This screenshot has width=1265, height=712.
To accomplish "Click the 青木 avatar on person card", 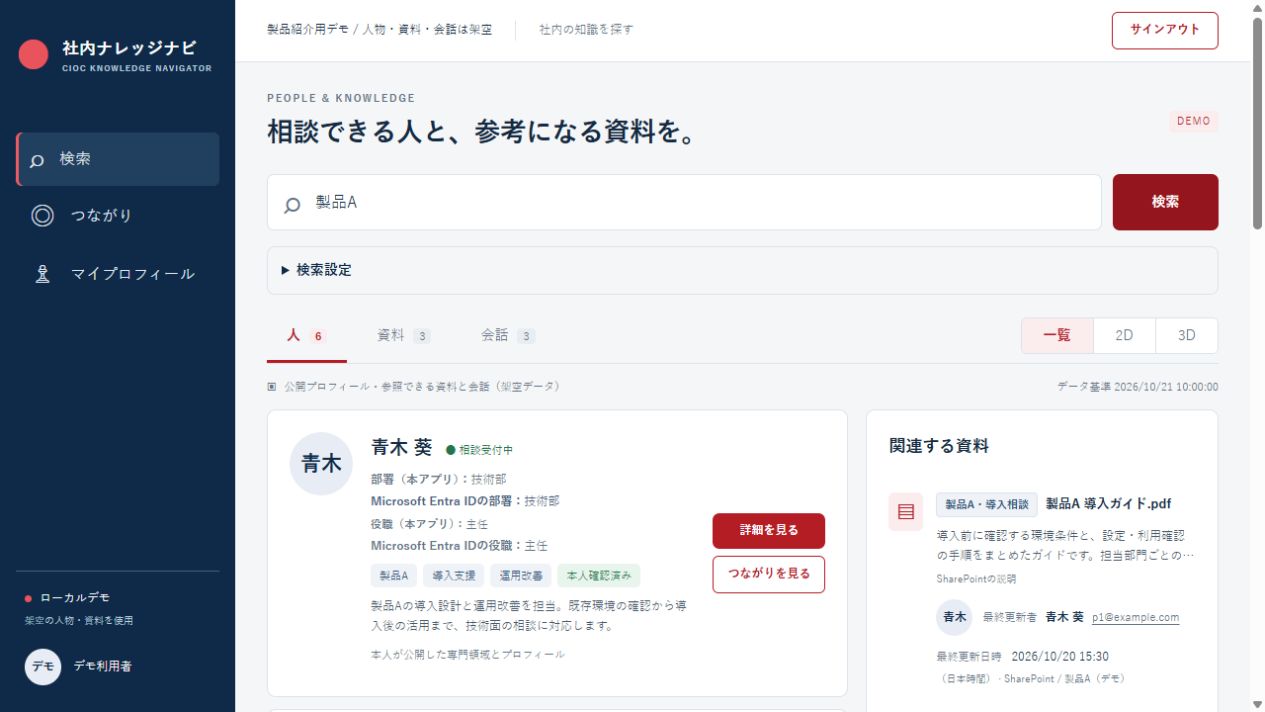I will pos(321,464).
